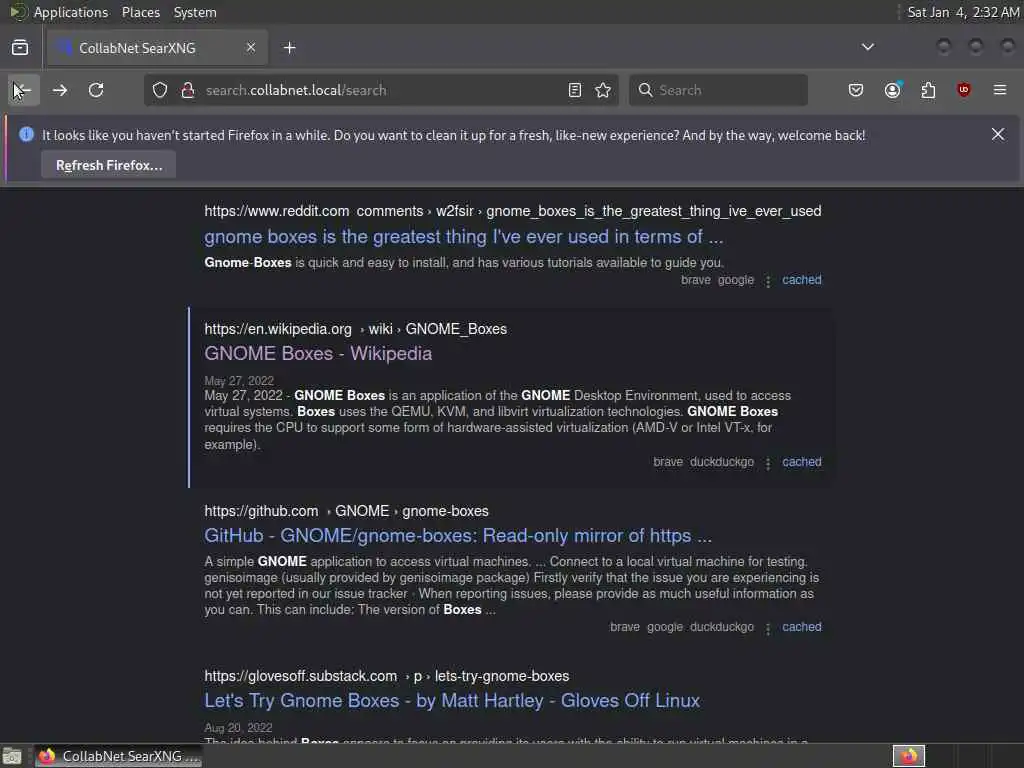Click the search magnifier icon in toolbar
Viewport: 1024px width, 768px height.
pos(645,90)
